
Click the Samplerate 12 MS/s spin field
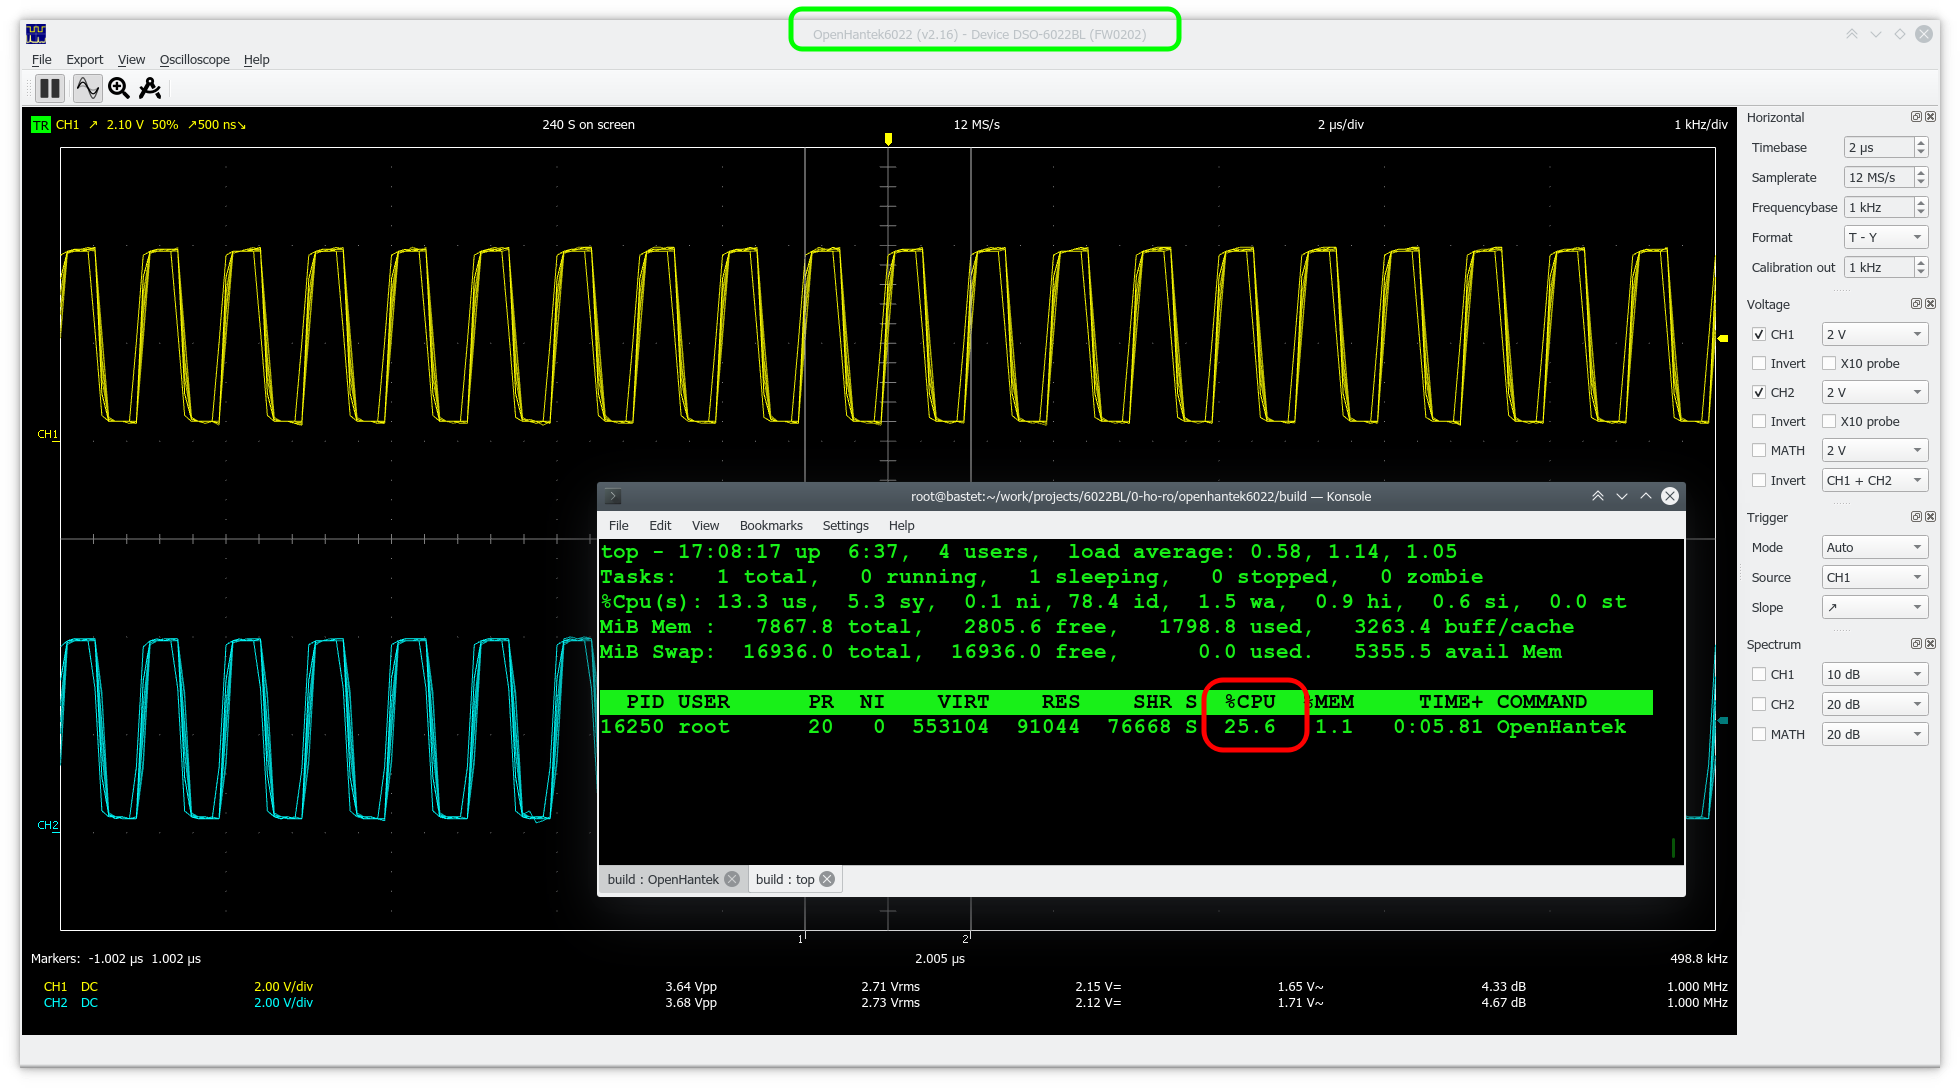point(1879,177)
